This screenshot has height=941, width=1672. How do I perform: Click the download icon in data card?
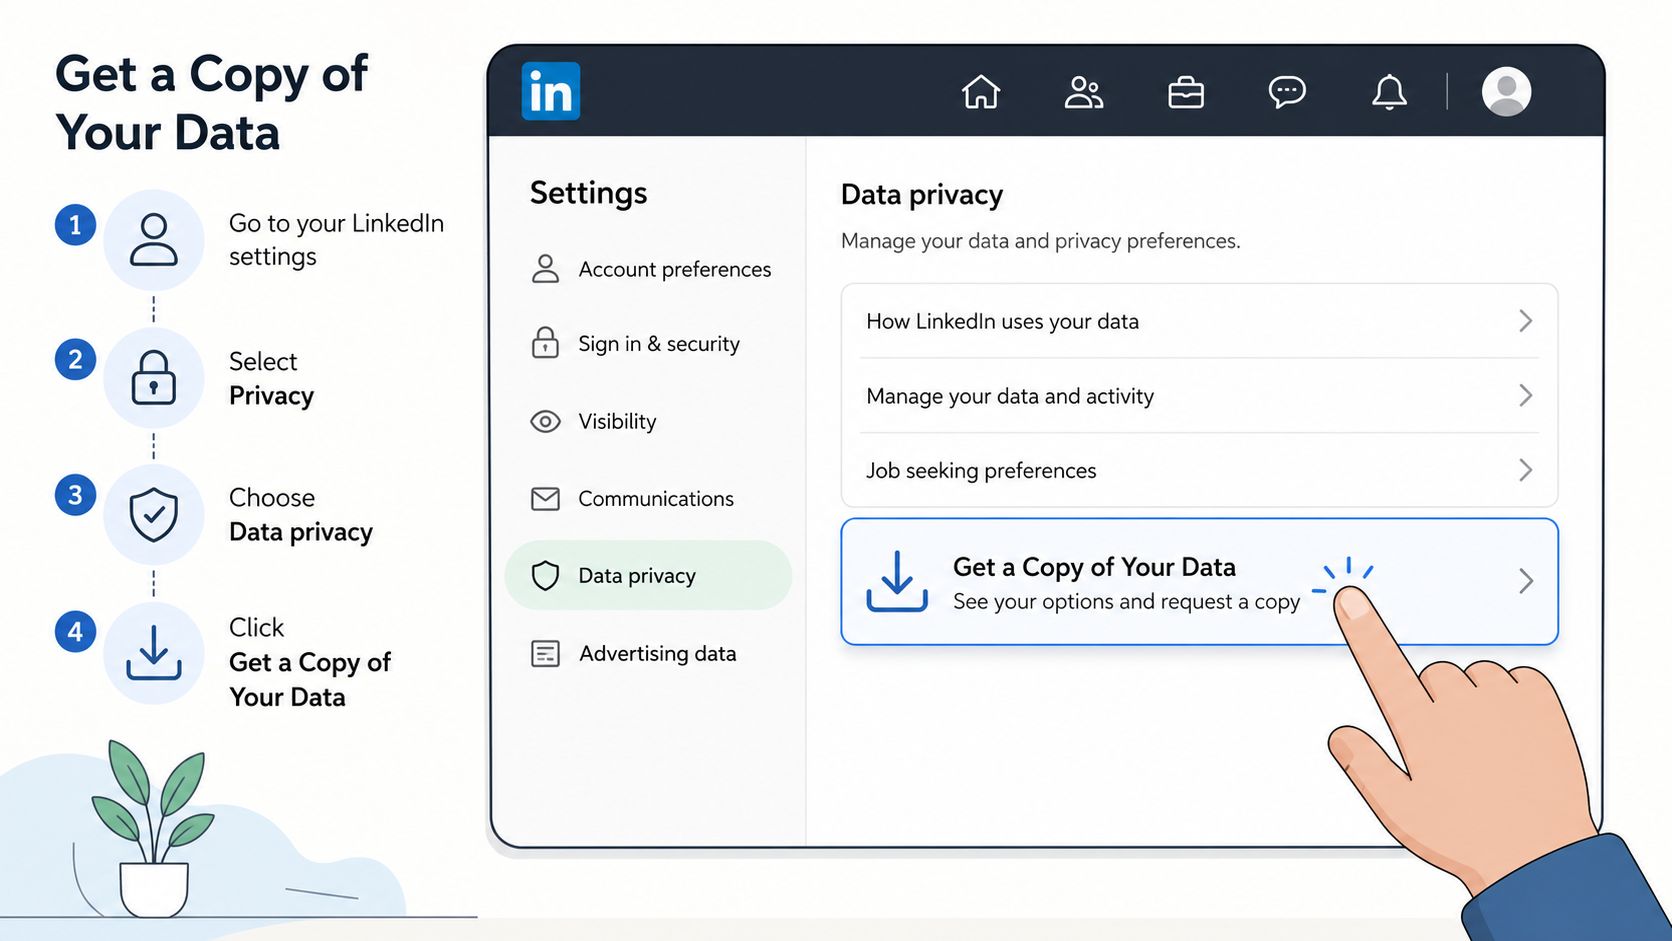point(897,581)
